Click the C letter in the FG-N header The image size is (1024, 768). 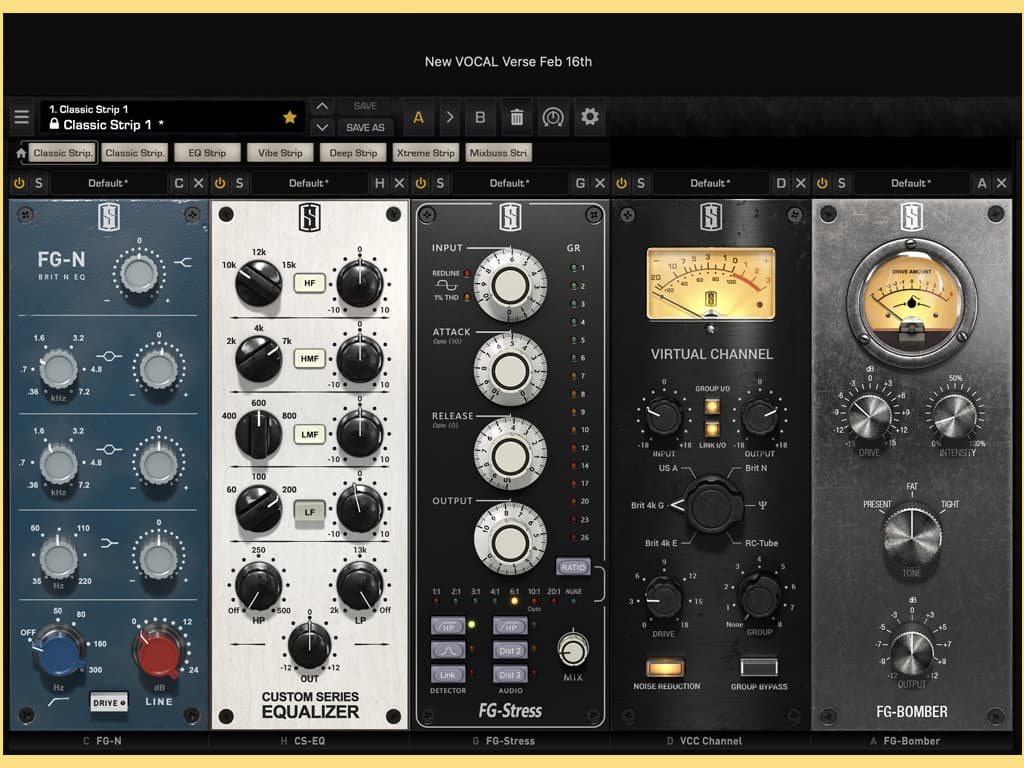point(179,184)
